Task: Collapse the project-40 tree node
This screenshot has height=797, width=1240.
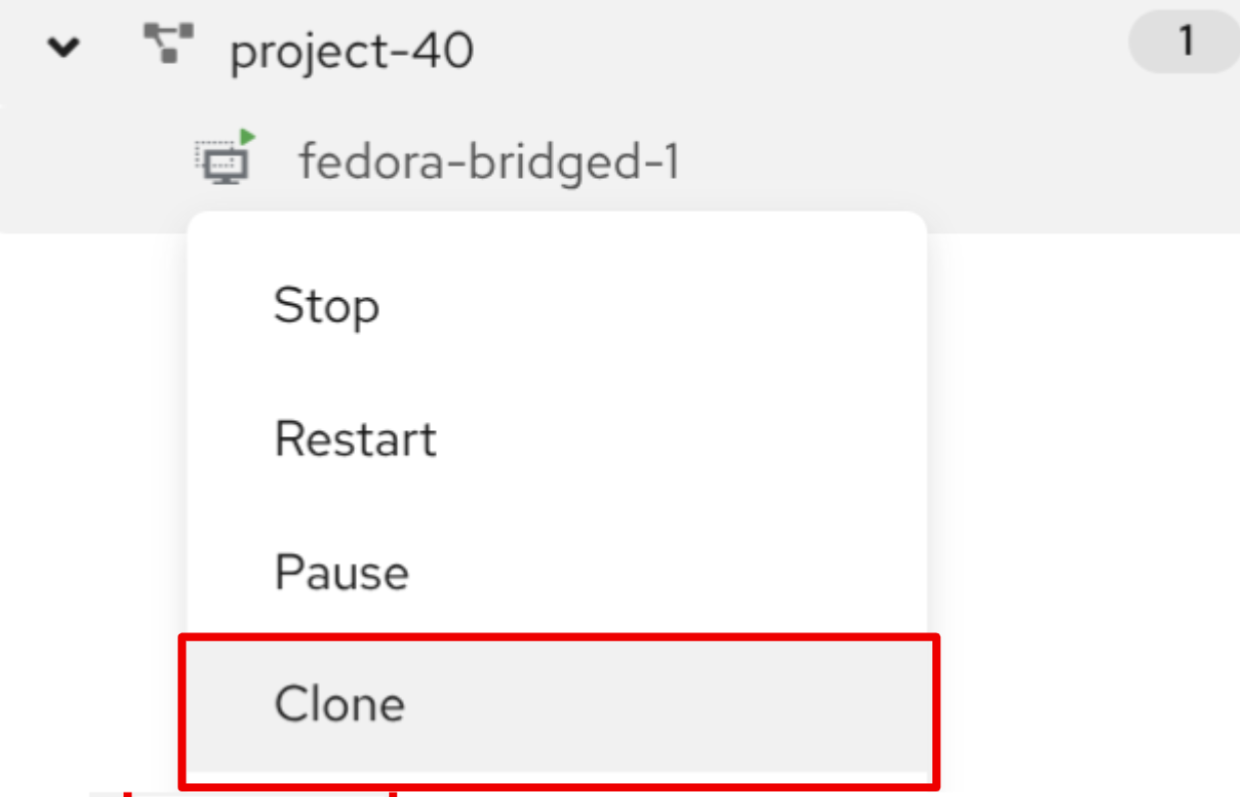Action: tap(63, 48)
